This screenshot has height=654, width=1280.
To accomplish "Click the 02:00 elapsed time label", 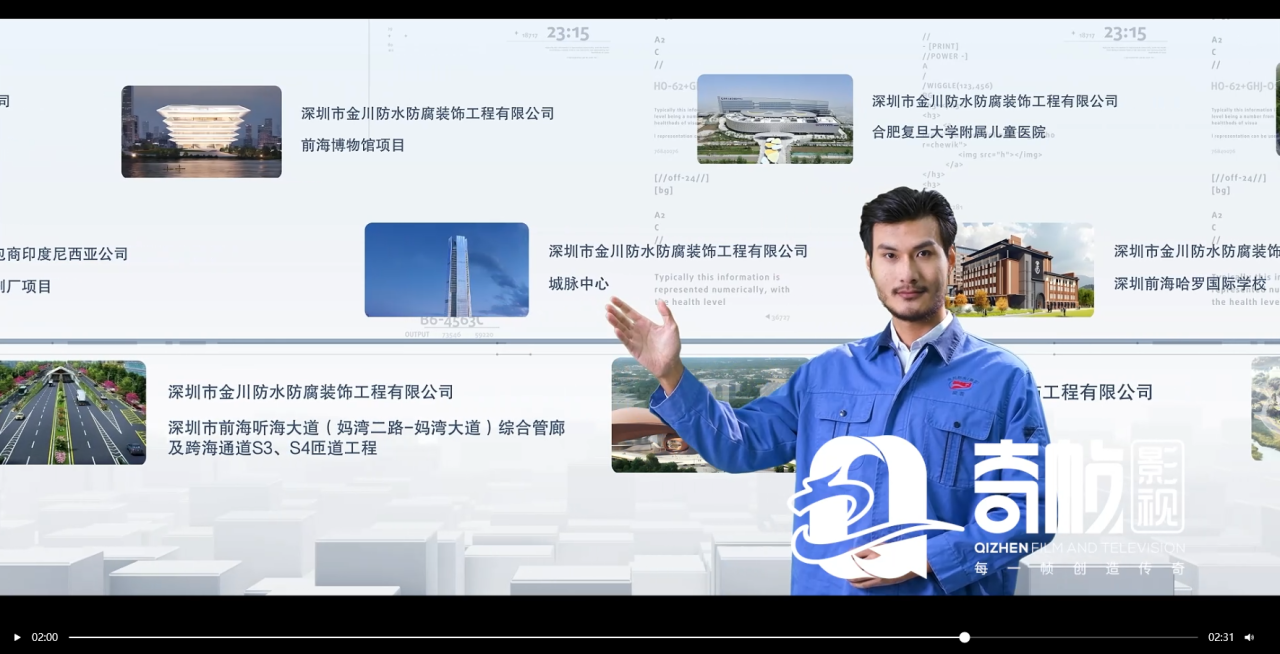I will point(45,637).
